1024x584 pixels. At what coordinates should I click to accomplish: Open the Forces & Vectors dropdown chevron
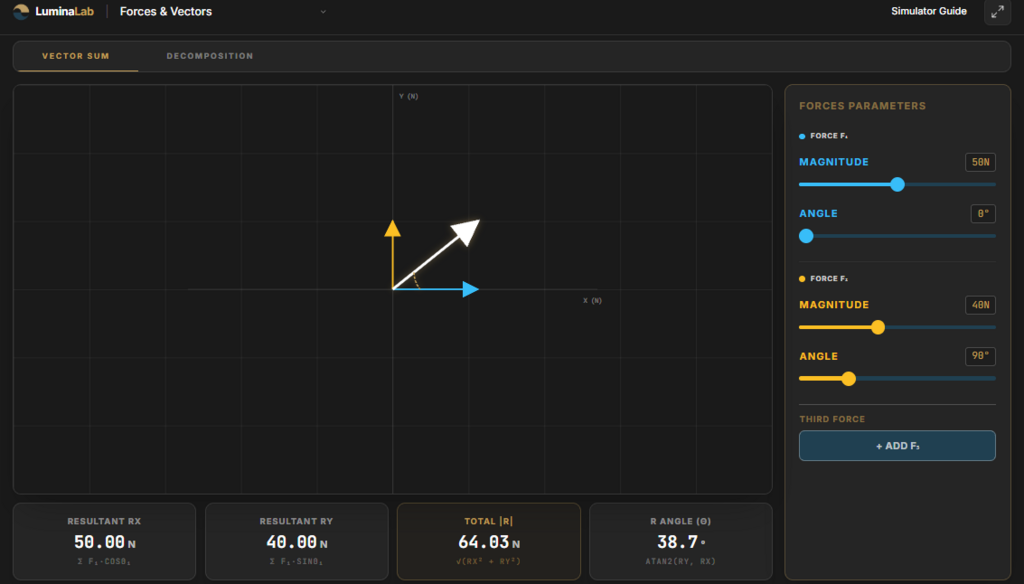[x=323, y=12]
